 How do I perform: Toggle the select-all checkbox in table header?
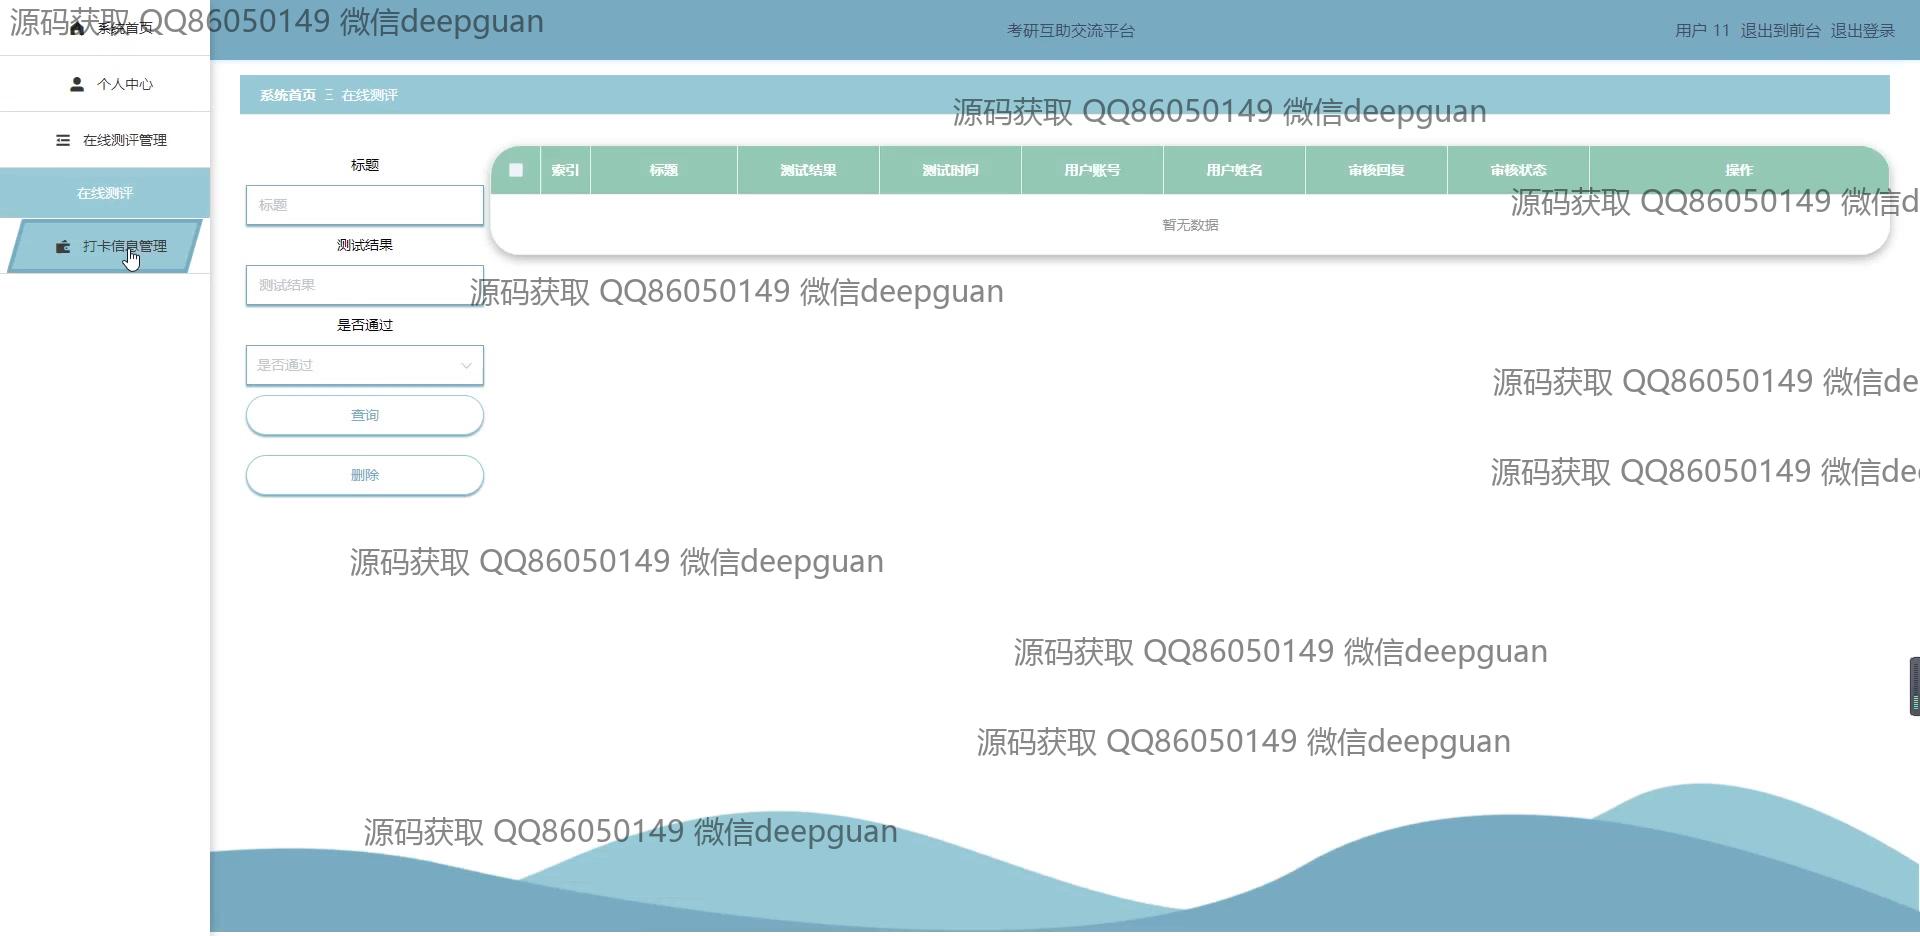[516, 170]
